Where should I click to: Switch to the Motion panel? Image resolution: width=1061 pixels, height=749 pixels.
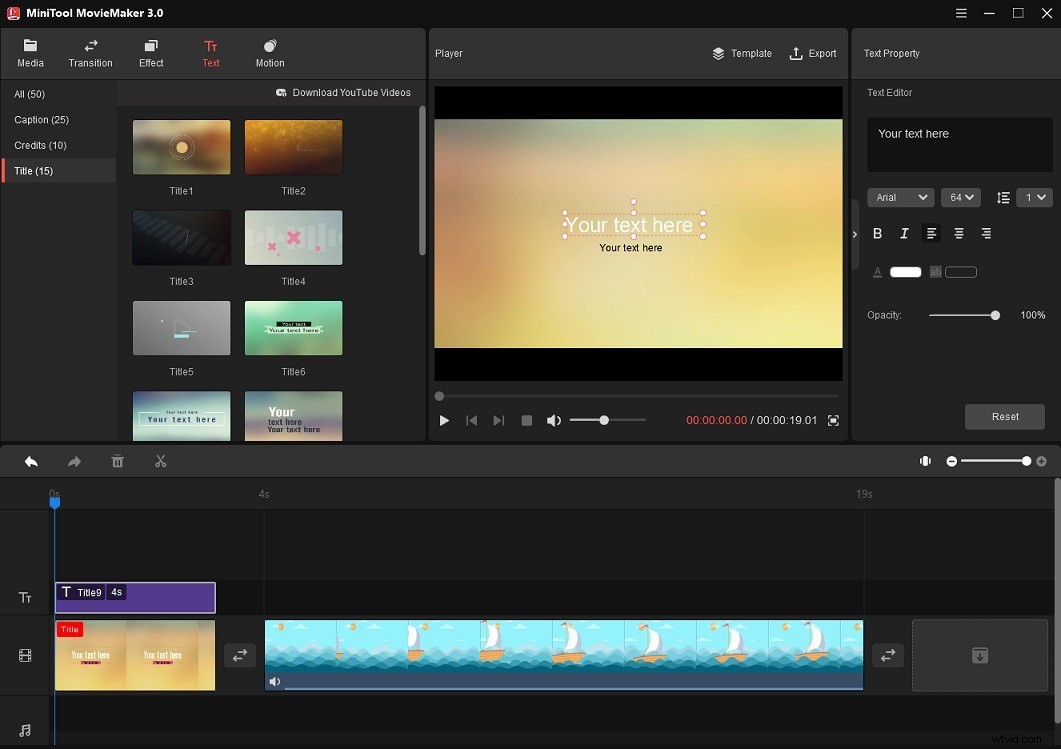[x=268, y=52]
